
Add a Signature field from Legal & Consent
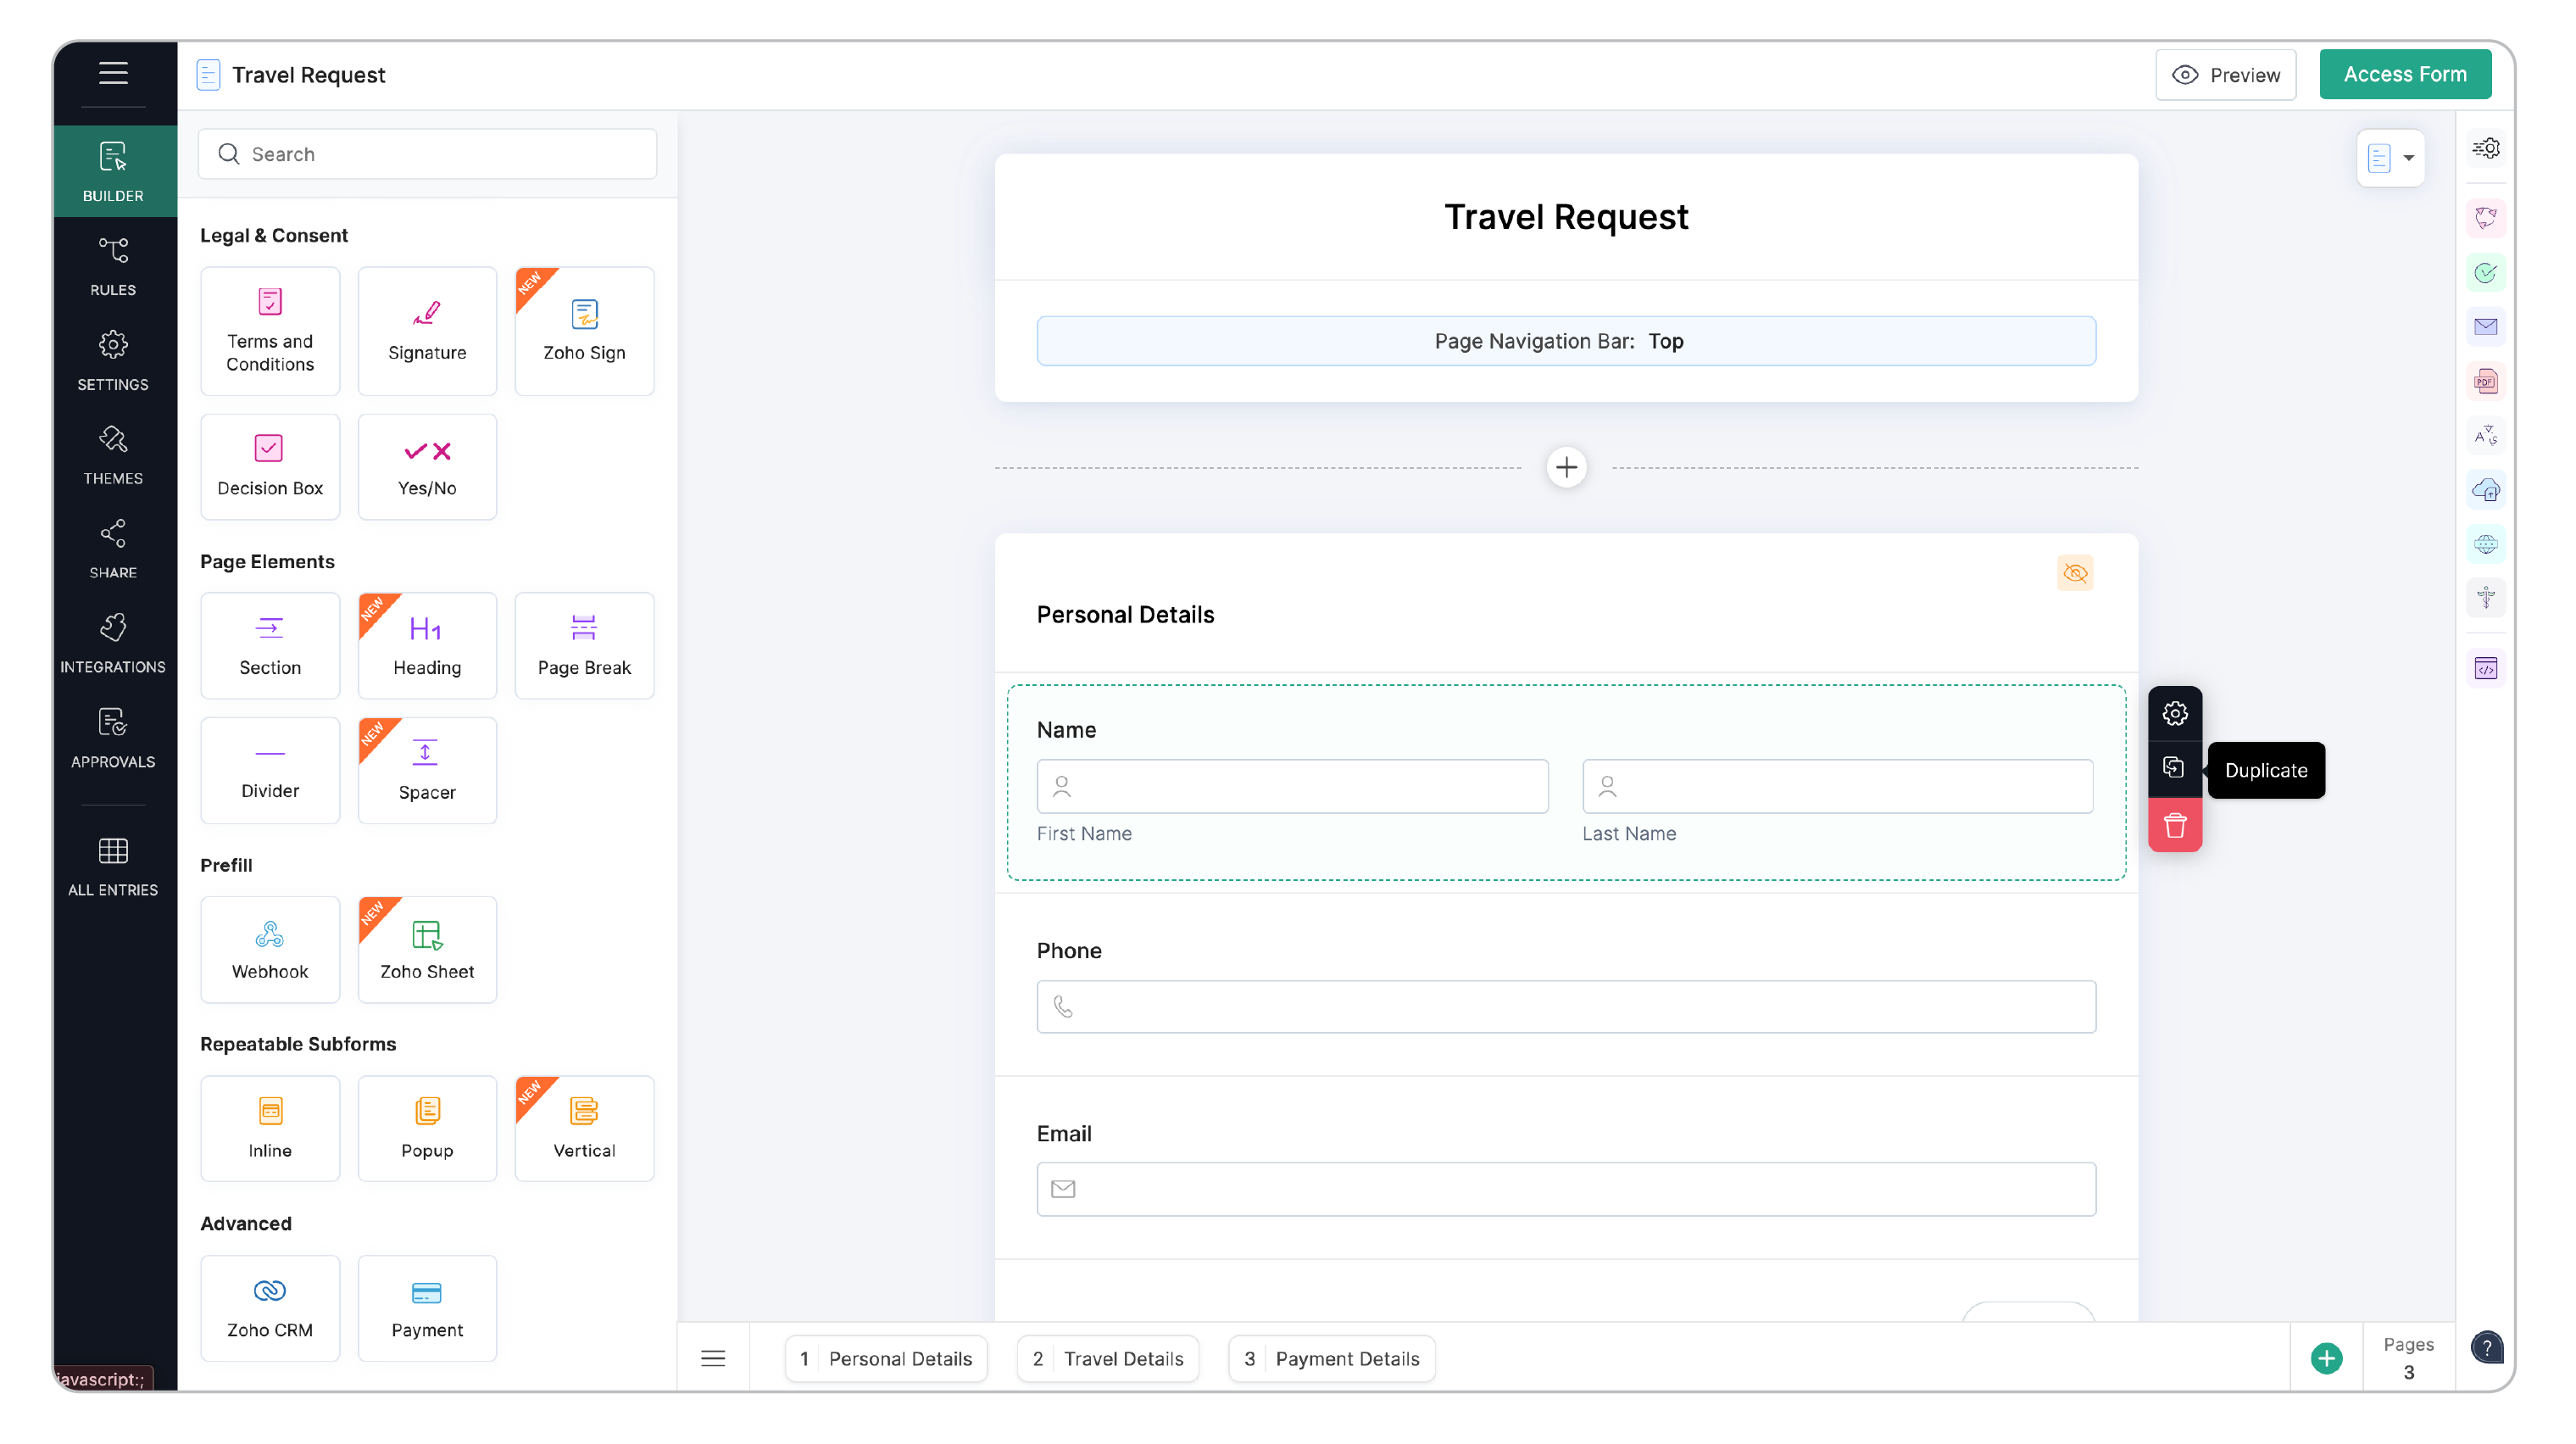pos(427,331)
